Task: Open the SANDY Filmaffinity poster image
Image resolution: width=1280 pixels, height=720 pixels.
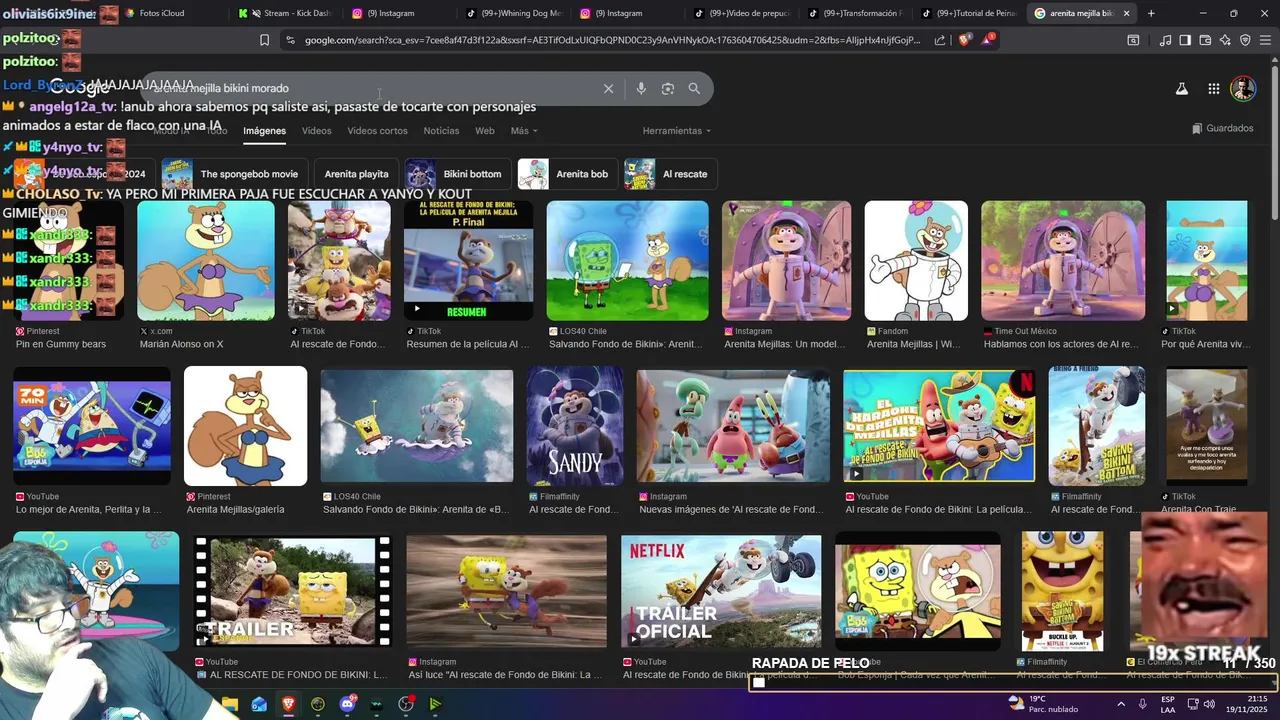Action: (575, 426)
